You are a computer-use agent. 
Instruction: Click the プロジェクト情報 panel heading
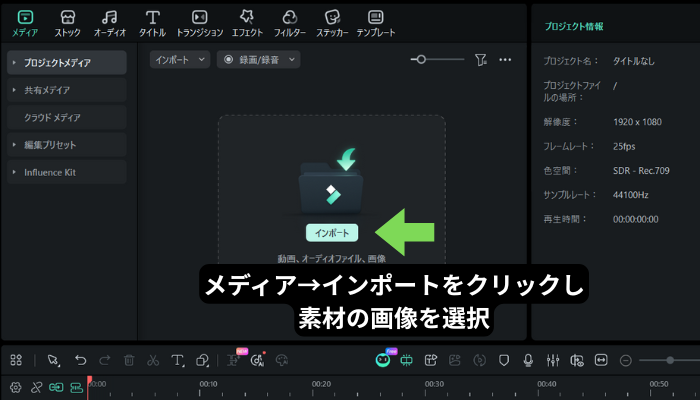pyautogui.click(x=574, y=26)
